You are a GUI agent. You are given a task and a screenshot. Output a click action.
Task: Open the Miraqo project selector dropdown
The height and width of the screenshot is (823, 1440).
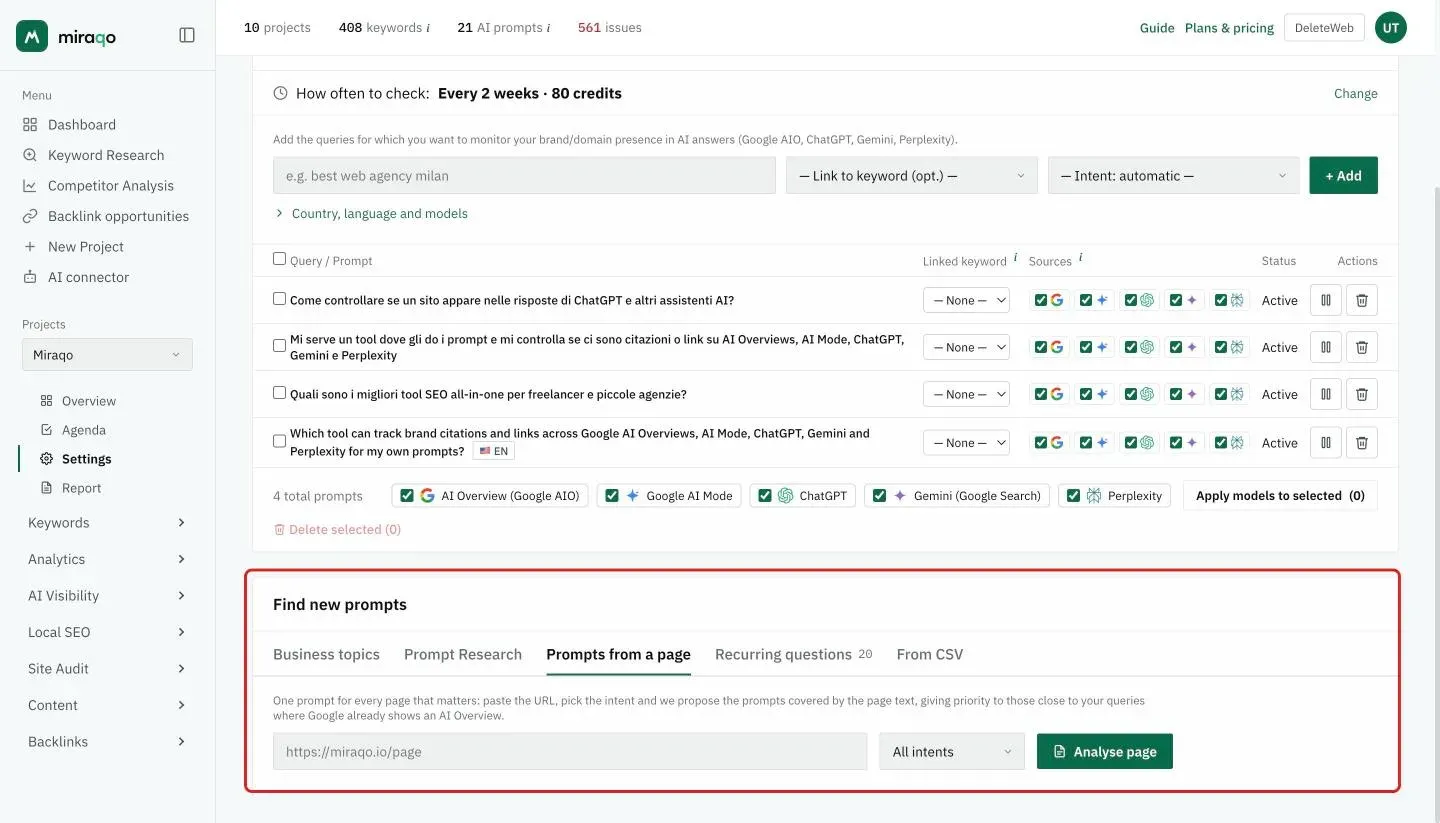click(107, 355)
